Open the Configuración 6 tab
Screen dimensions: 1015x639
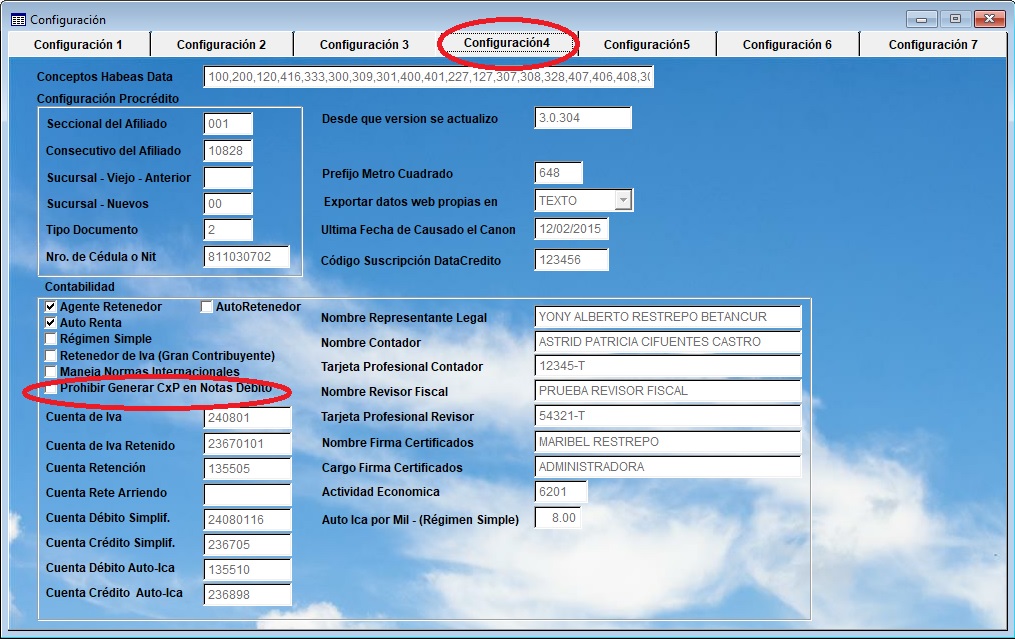[787, 45]
